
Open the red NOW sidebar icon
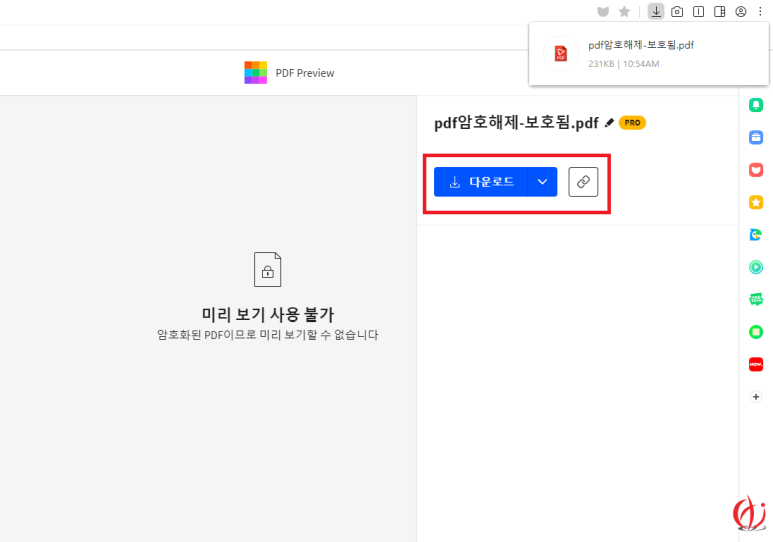(756, 364)
